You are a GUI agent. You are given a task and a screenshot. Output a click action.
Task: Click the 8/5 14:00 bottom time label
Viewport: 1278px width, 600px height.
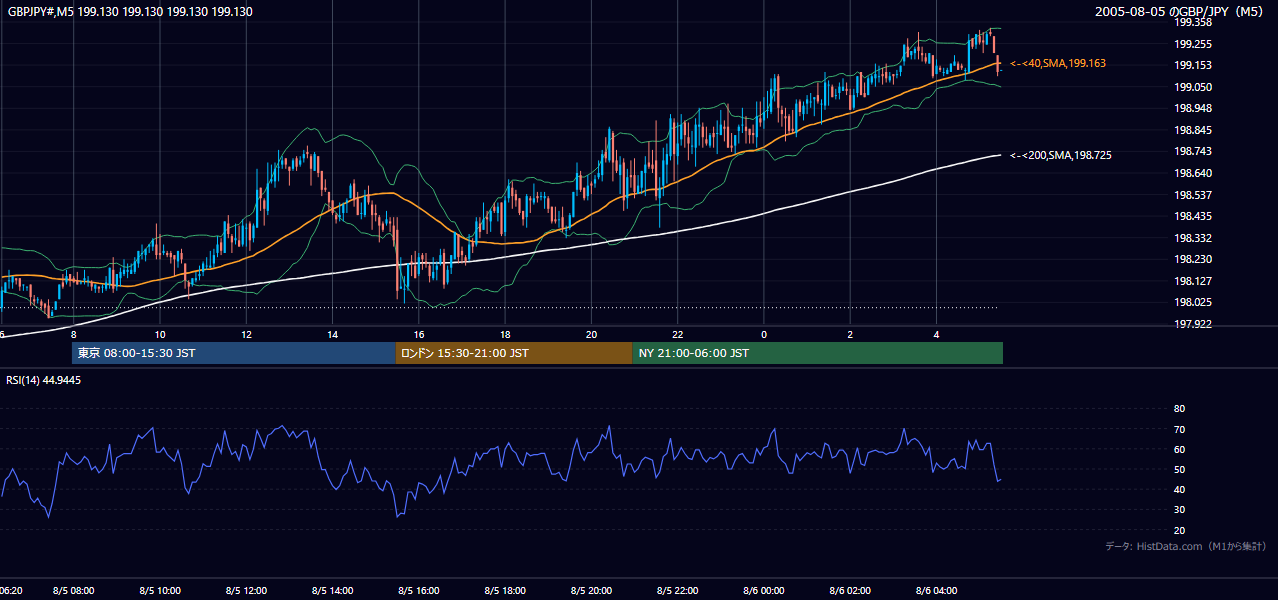pos(332,590)
